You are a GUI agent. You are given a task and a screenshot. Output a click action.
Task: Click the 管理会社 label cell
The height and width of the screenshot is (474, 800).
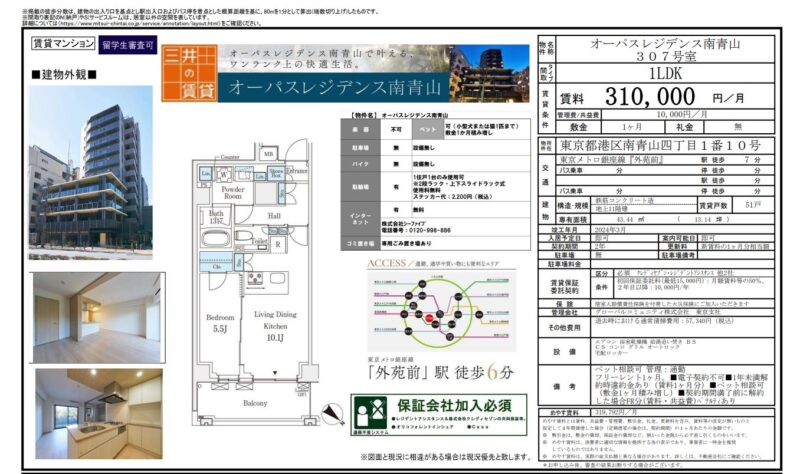pyautogui.click(x=564, y=312)
